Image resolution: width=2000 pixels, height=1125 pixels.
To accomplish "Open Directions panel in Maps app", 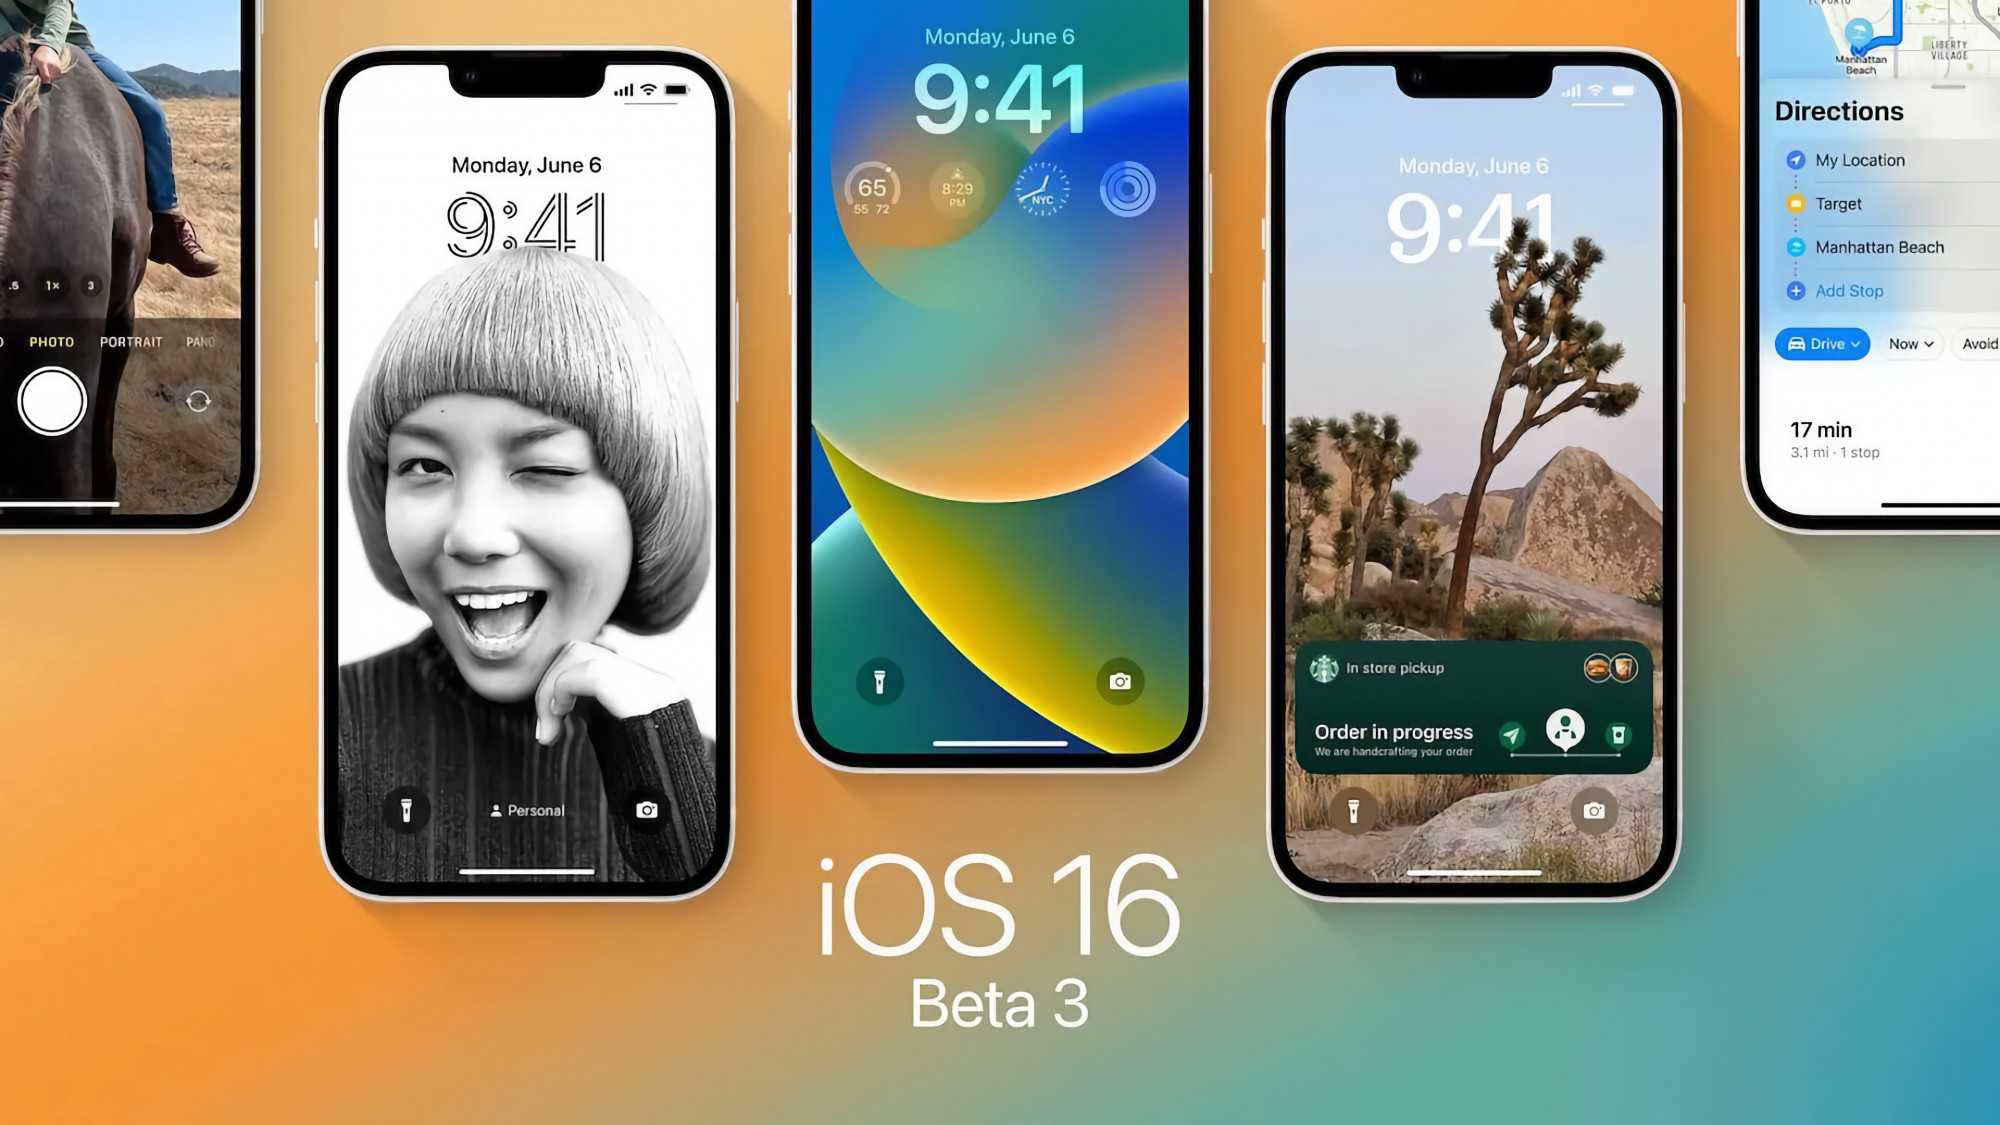I will [1838, 110].
